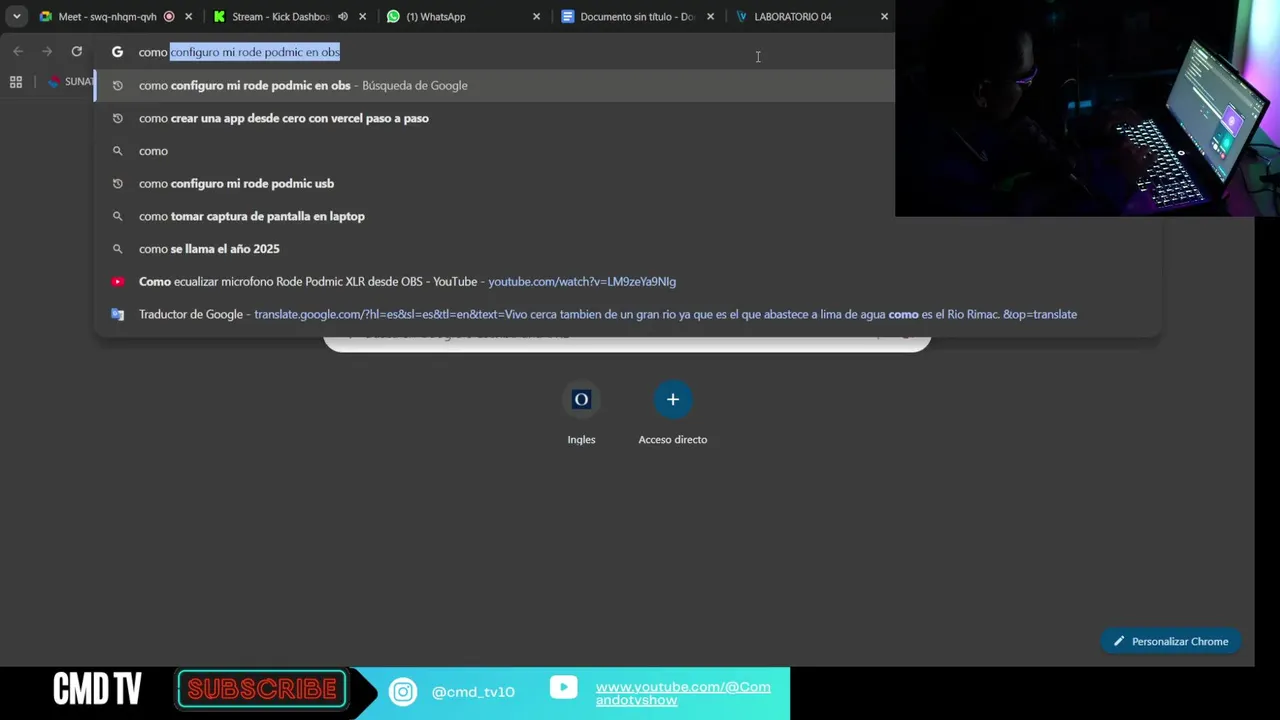Click magnifier icon of captura de pantalla suggestion
This screenshot has height=720, width=1280.
click(117, 216)
